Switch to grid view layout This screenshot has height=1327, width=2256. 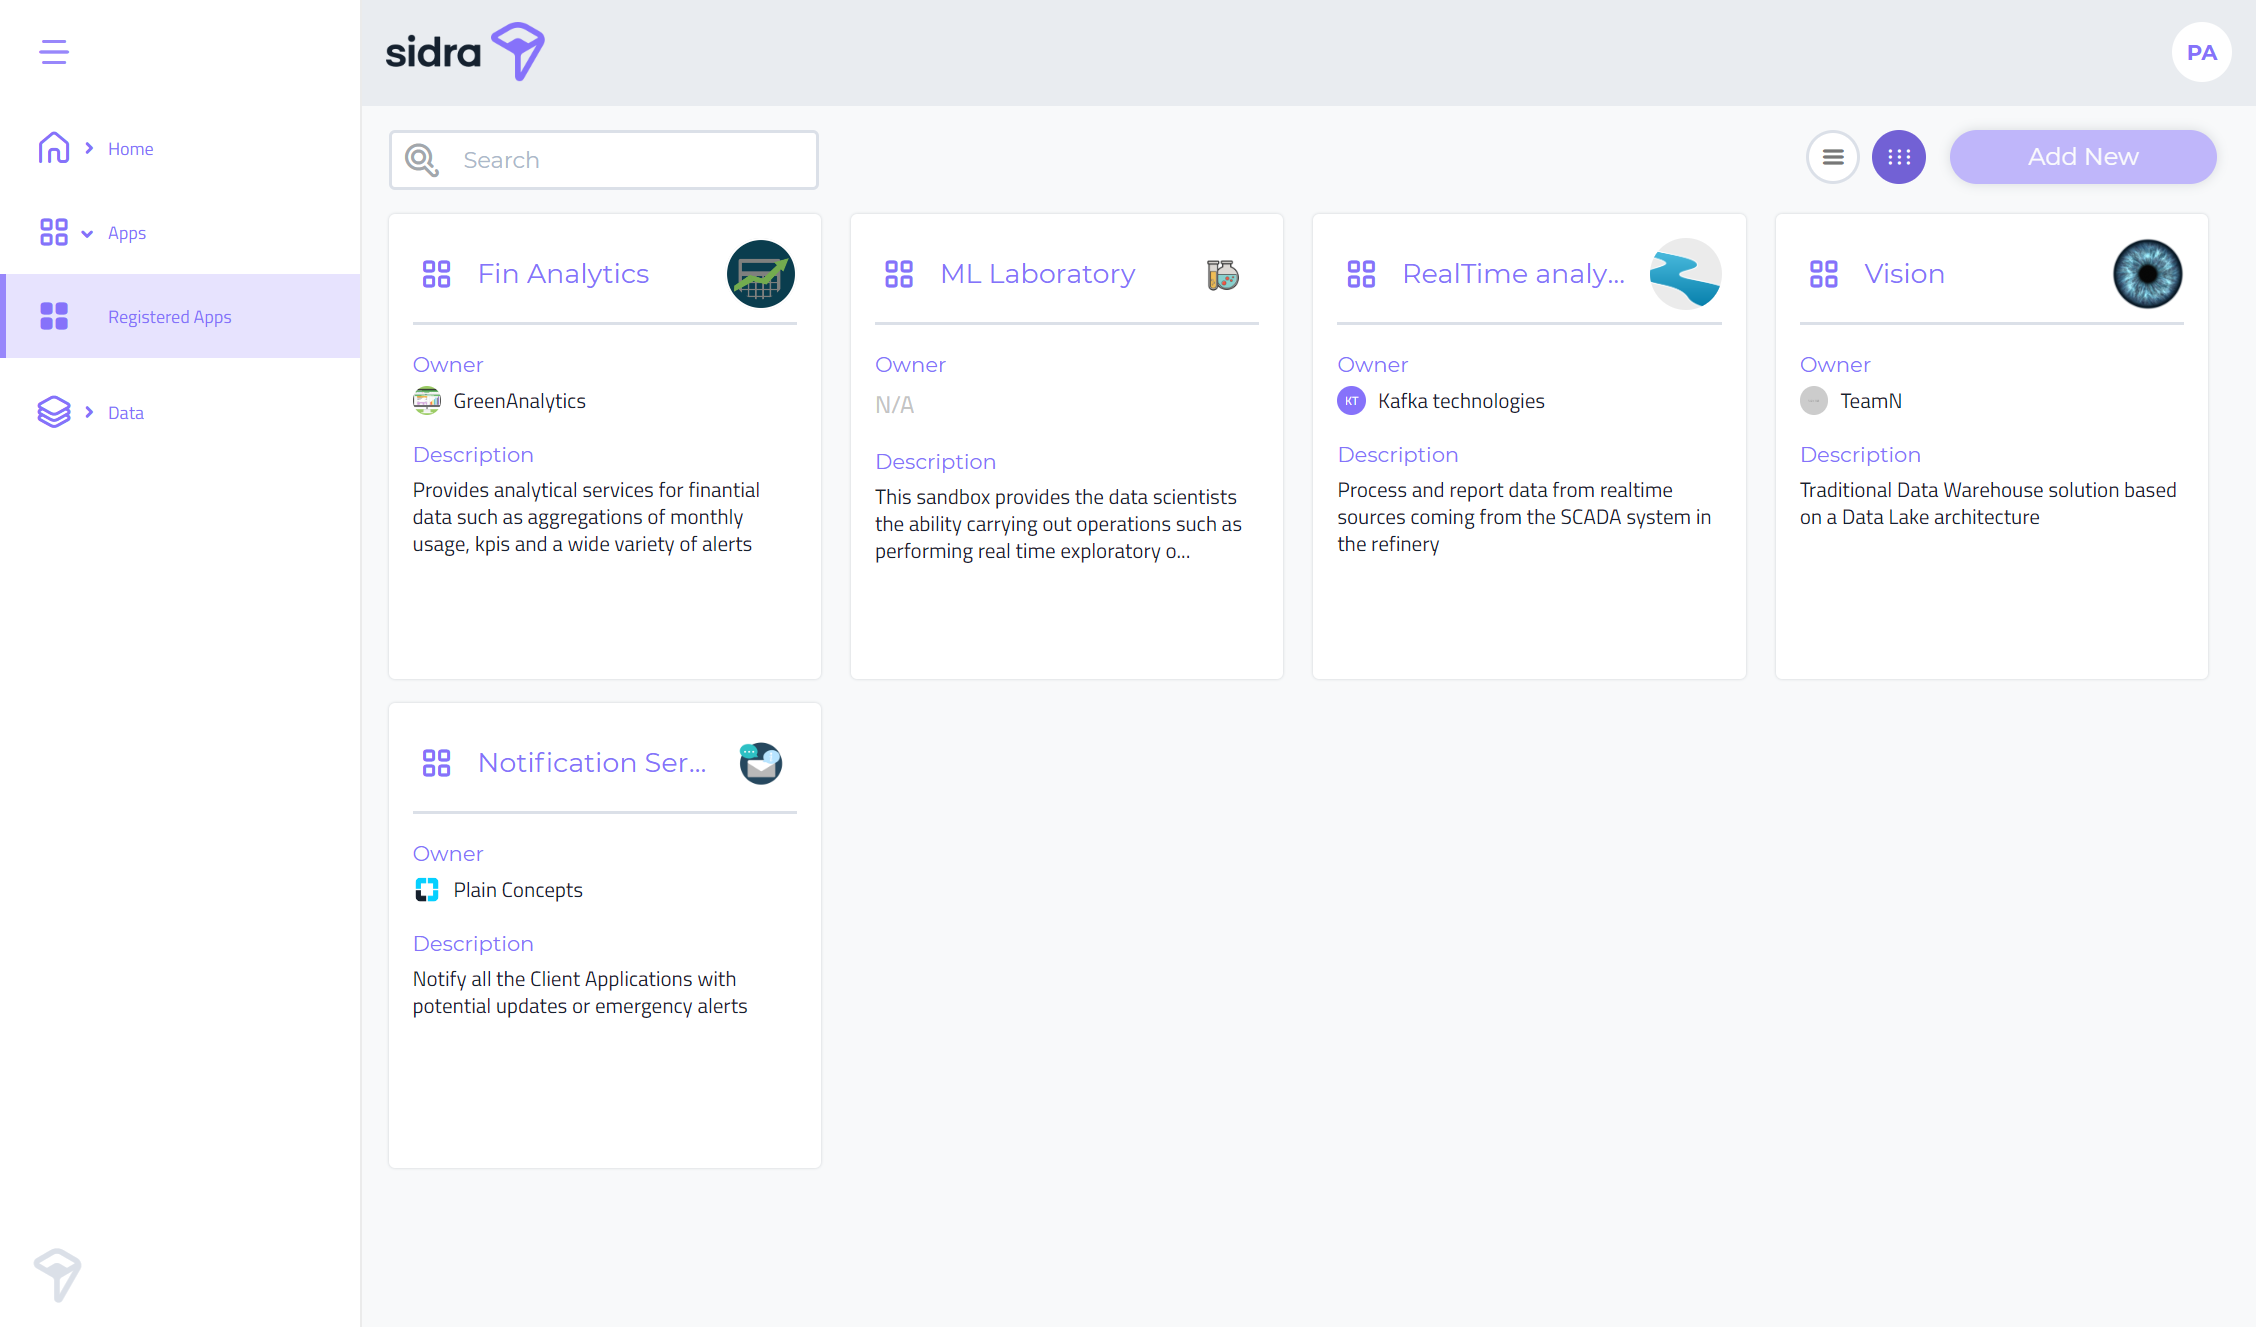(x=1898, y=157)
